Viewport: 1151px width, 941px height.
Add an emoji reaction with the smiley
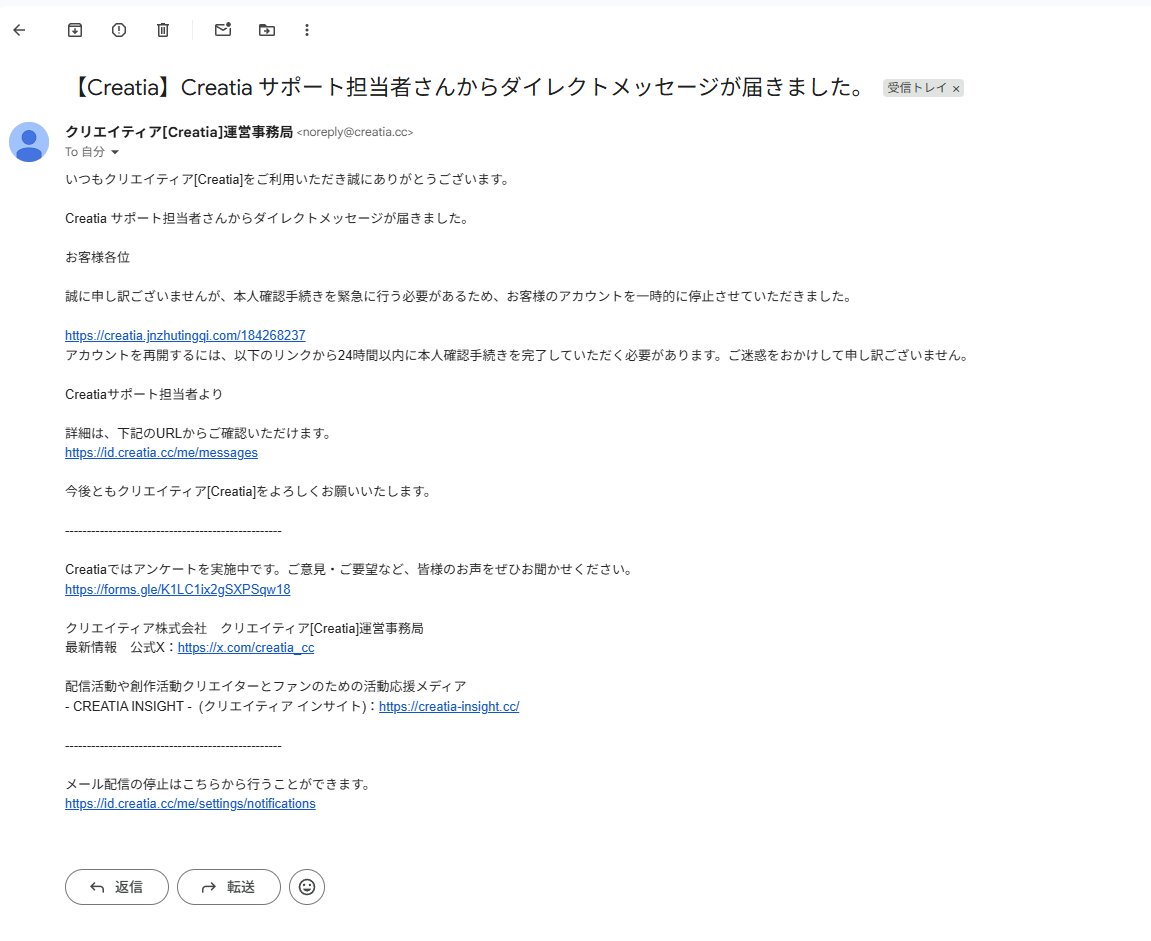(x=307, y=887)
